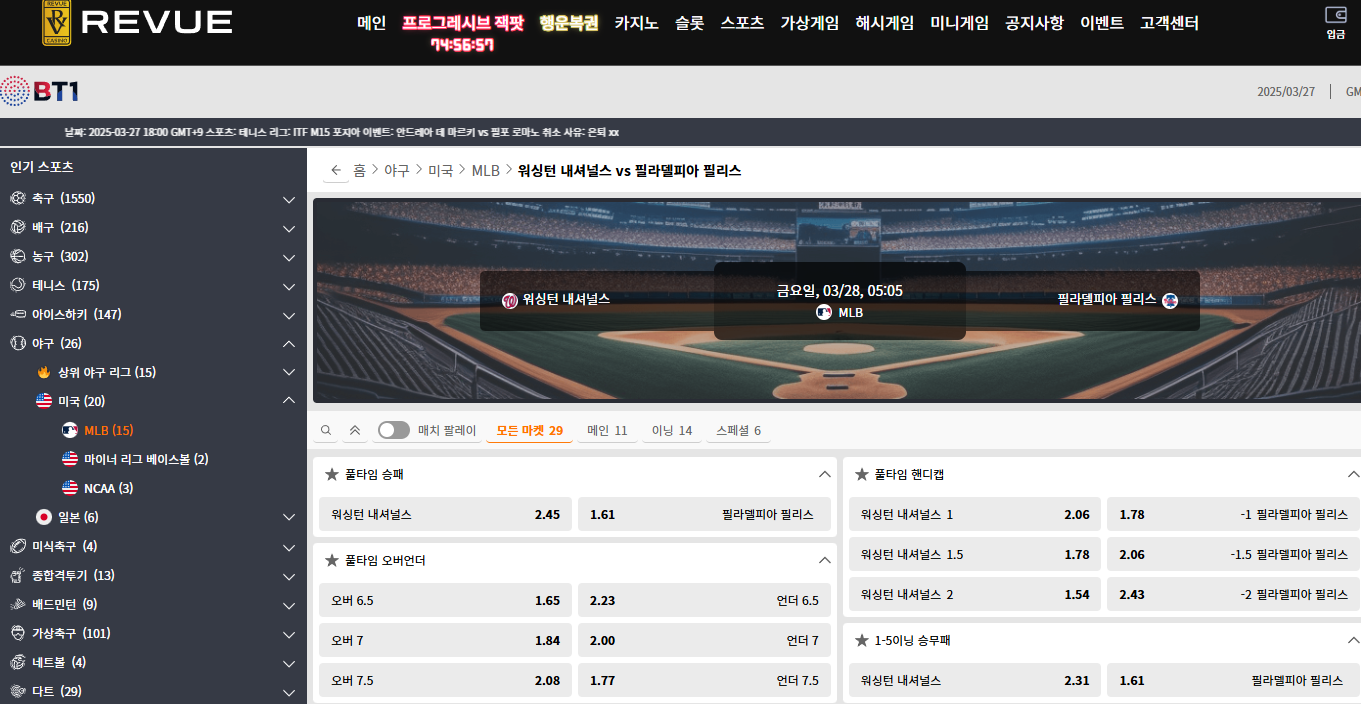
Task: Click the REVUE casino logo
Action: [137, 23]
